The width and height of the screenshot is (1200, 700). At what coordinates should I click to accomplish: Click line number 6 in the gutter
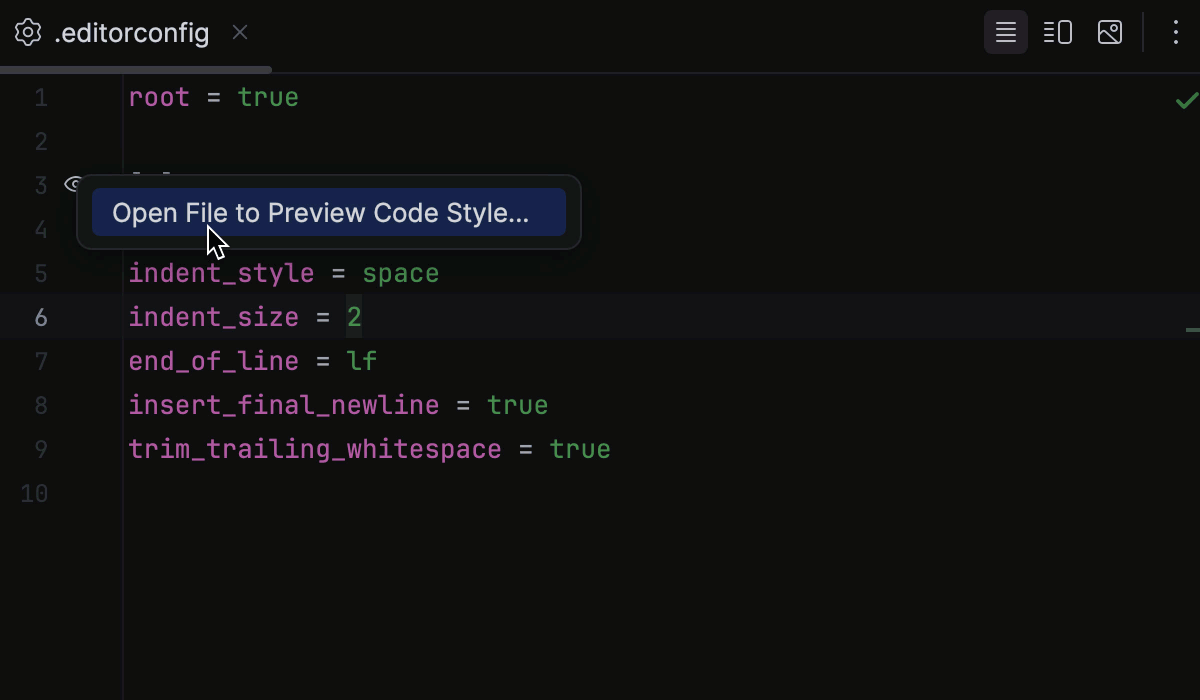pyautogui.click(x=41, y=317)
